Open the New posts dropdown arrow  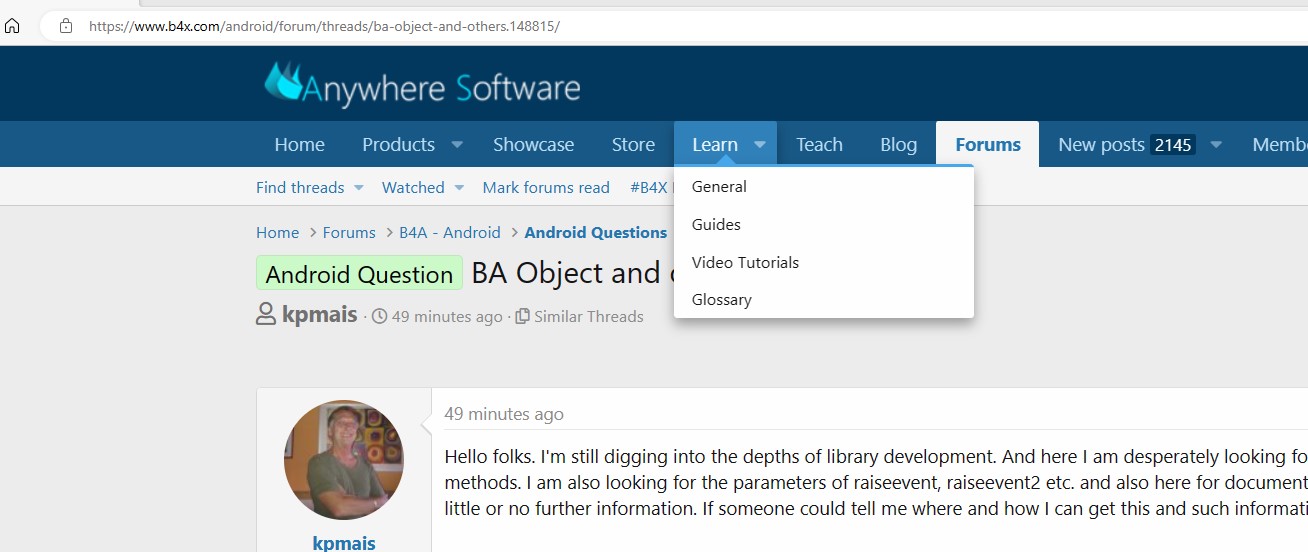[1216, 145]
